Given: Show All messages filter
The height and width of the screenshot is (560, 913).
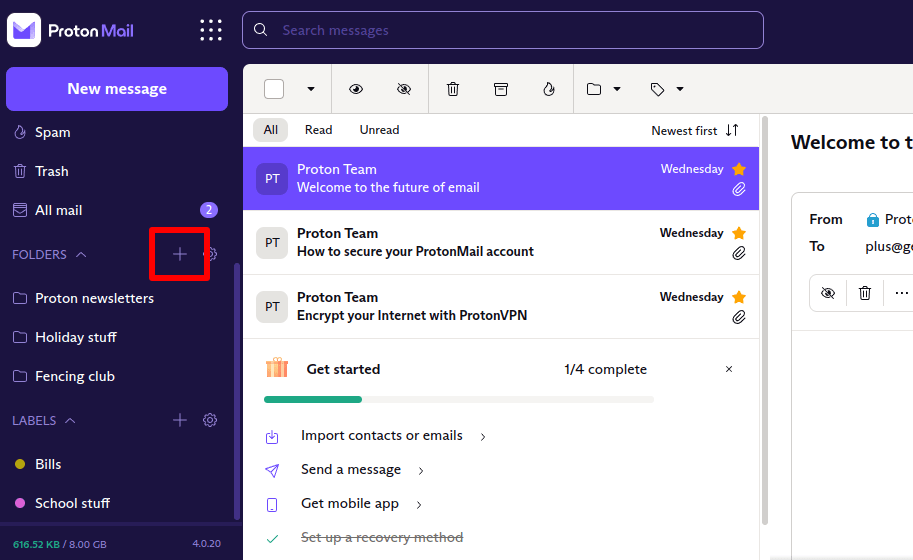Looking at the screenshot, I should pyautogui.click(x=271, y=130).
